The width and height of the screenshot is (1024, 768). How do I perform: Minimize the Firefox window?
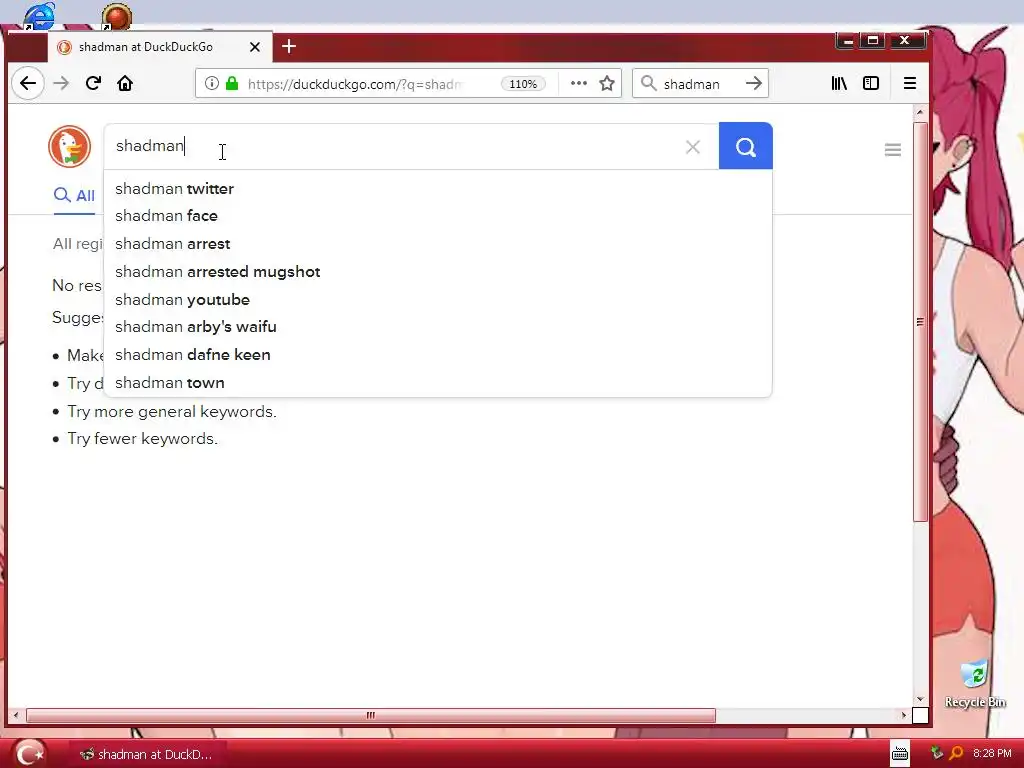click(848, 40)
